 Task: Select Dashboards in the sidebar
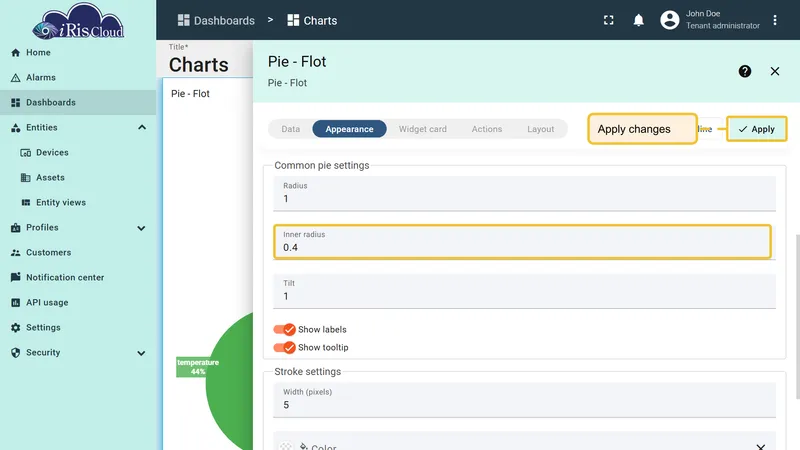pyautogui.click(x=78, y=103)
